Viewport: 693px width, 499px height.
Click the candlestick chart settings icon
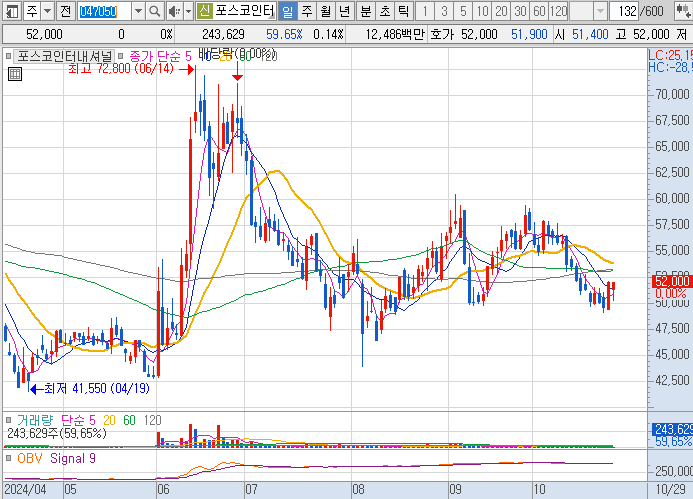[x=683, y=11]
